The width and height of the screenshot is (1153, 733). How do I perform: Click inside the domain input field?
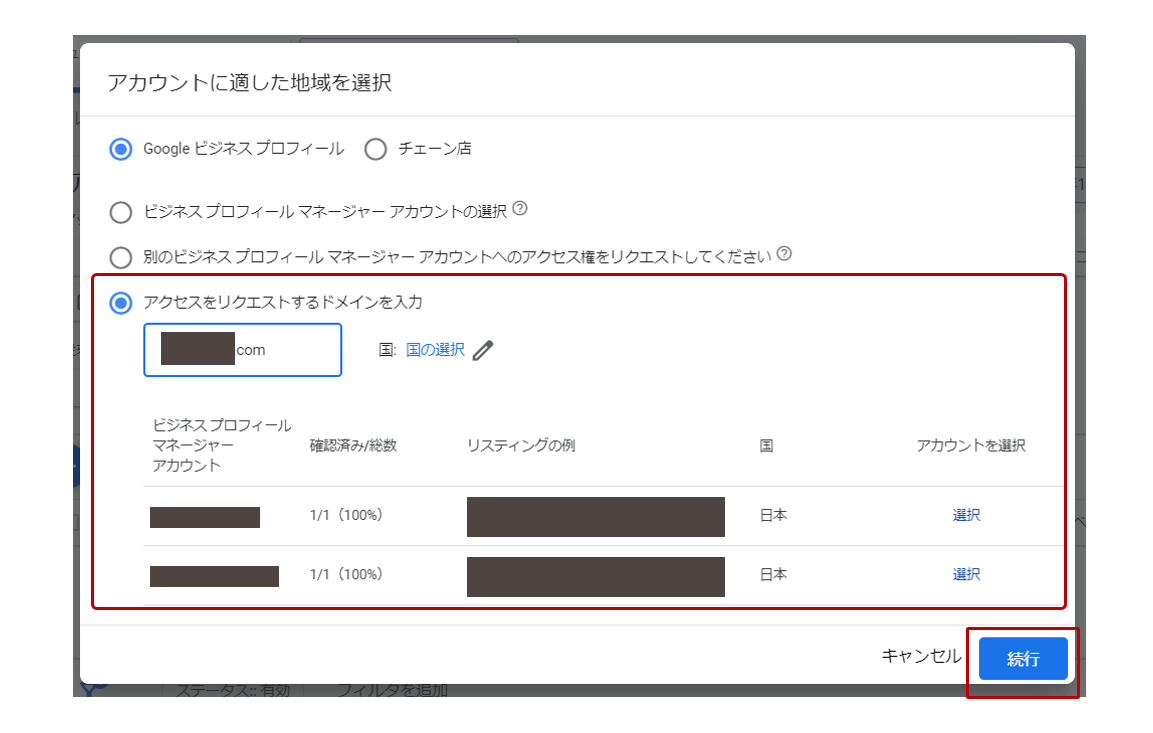pyautogui.click(x=242, y=350)
